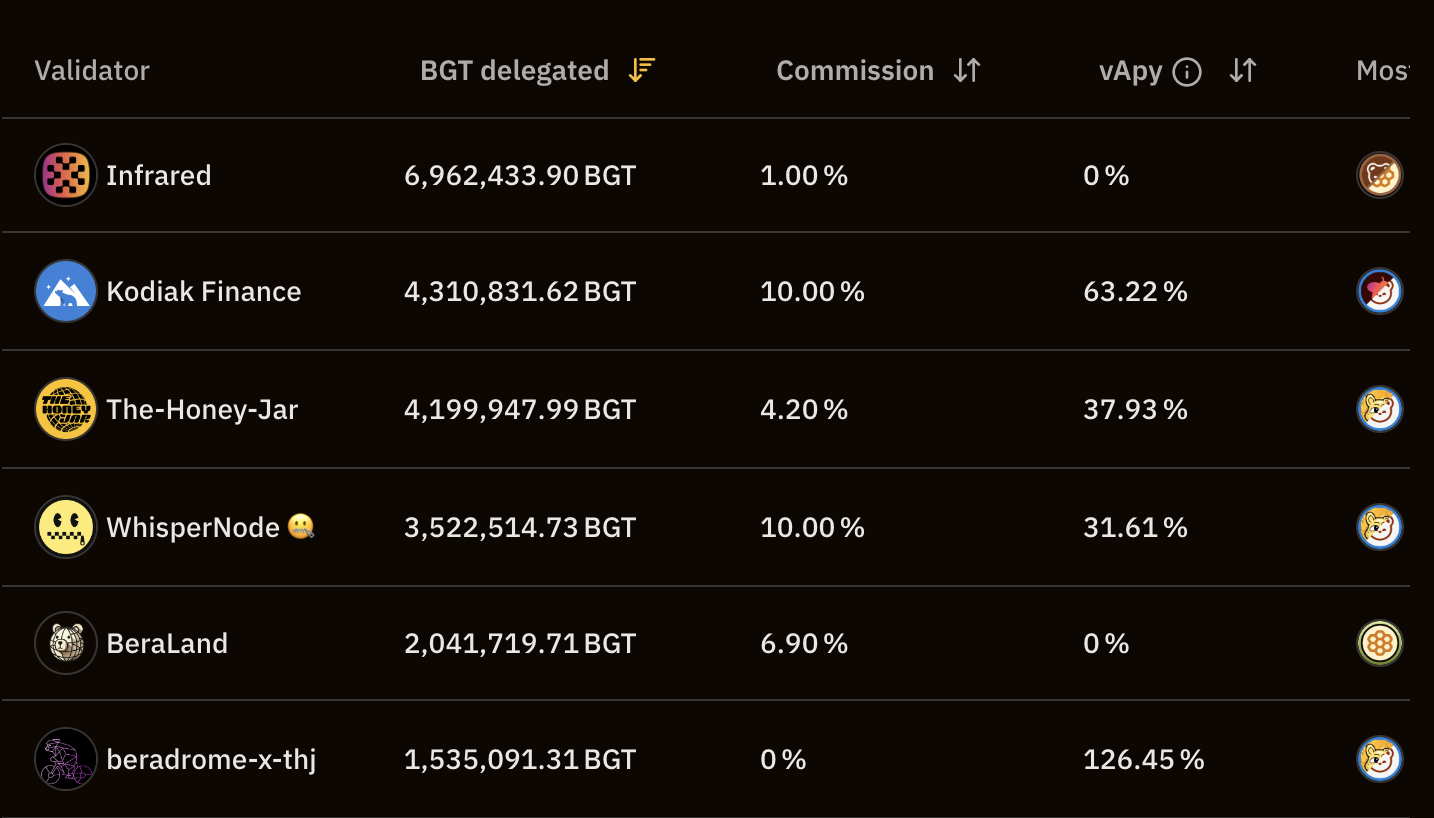The image size is (1434, 818).
Task: Select the WhisperNode validator row
Action: point(706,527)
